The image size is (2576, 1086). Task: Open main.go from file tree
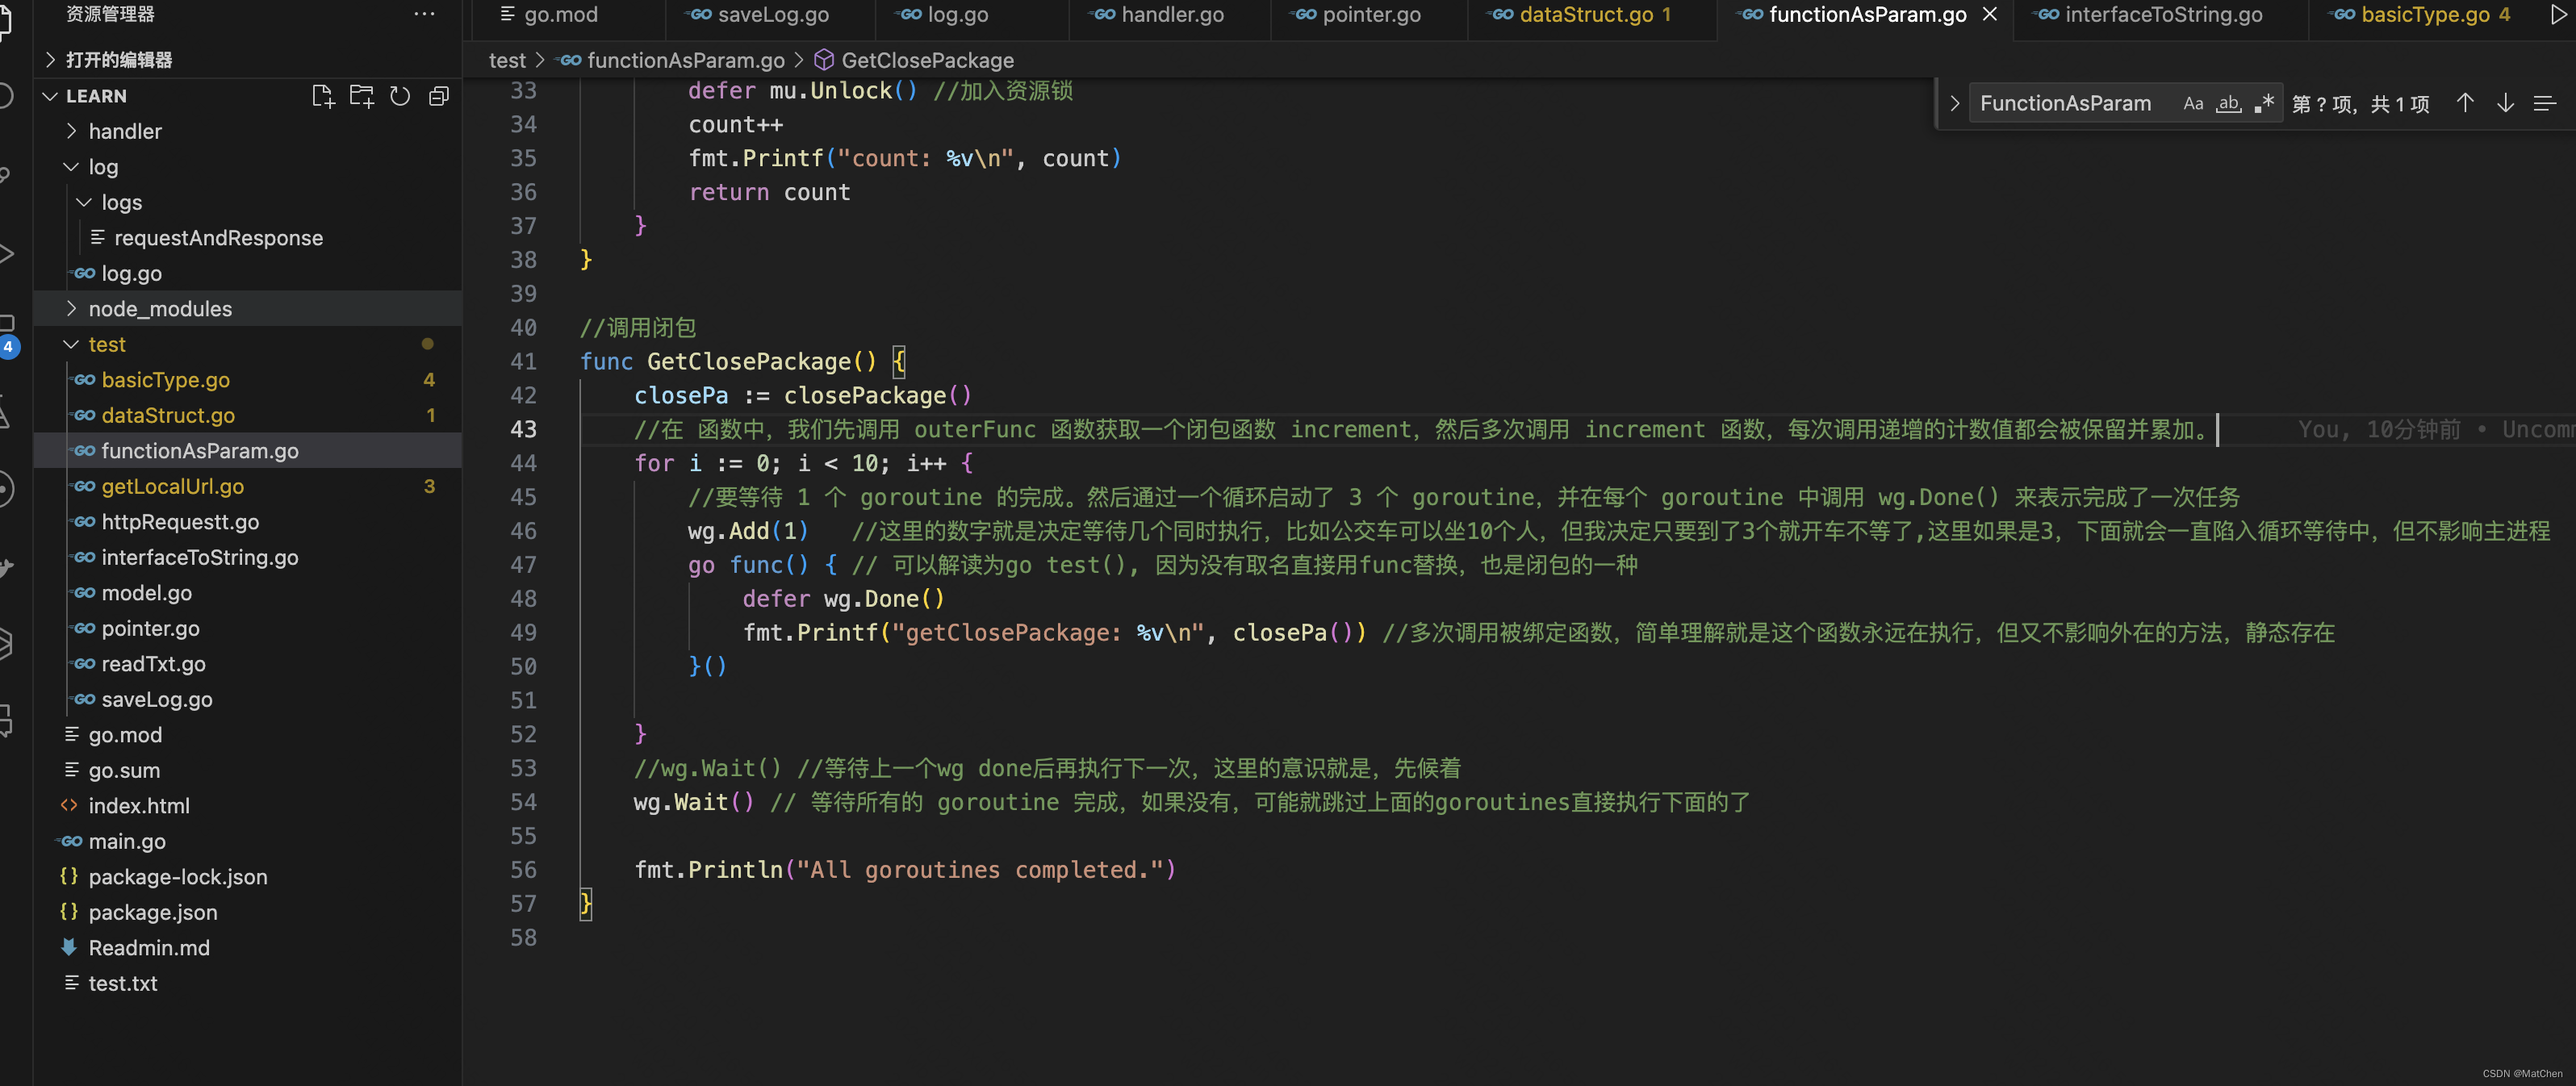pyautogui.click(x=127, y=841)
